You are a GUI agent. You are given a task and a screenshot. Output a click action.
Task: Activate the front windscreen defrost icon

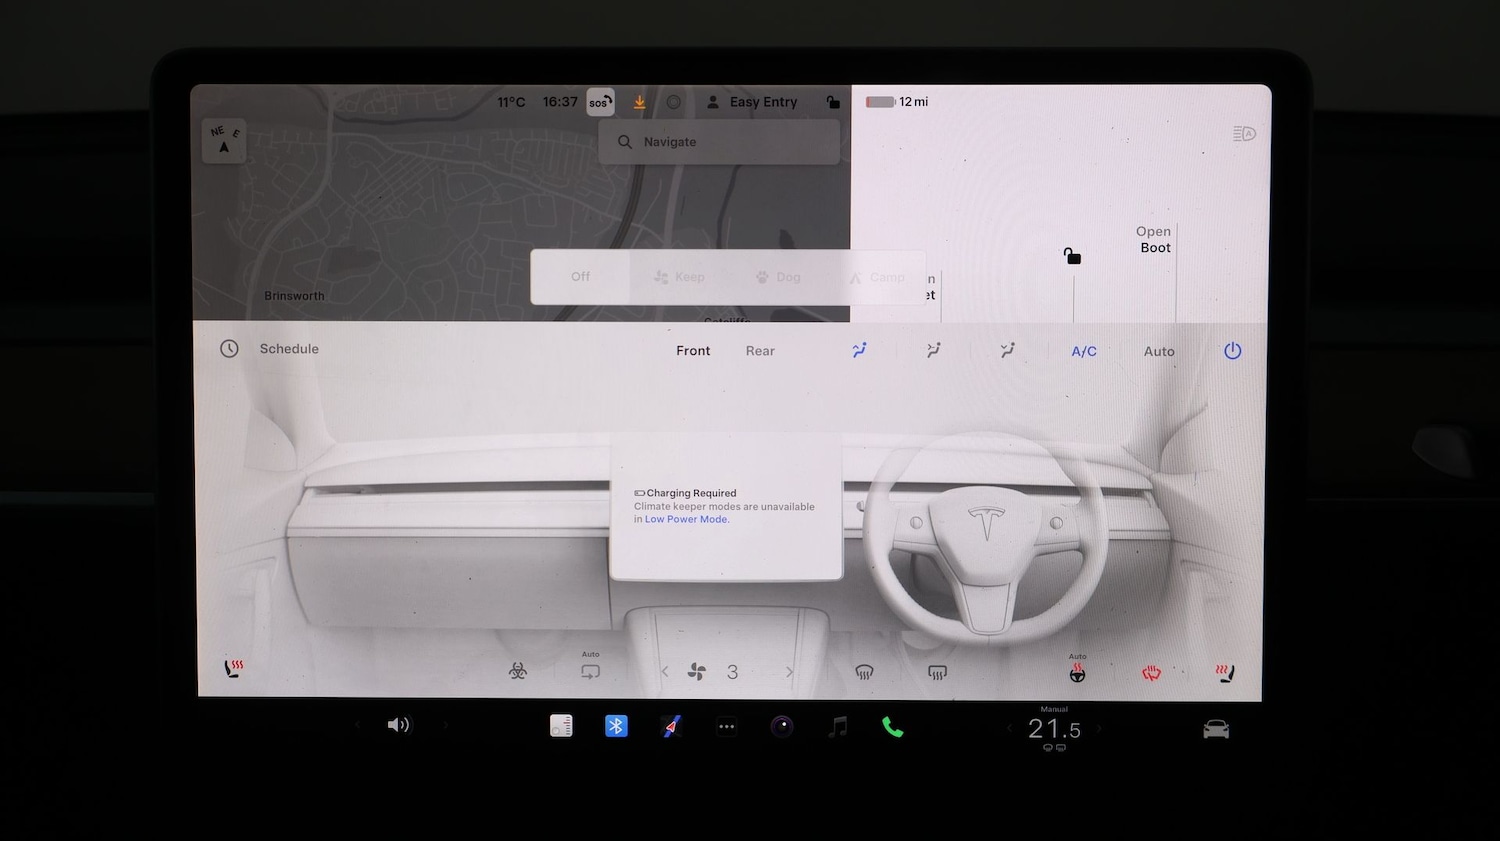(x=865, y=671)
